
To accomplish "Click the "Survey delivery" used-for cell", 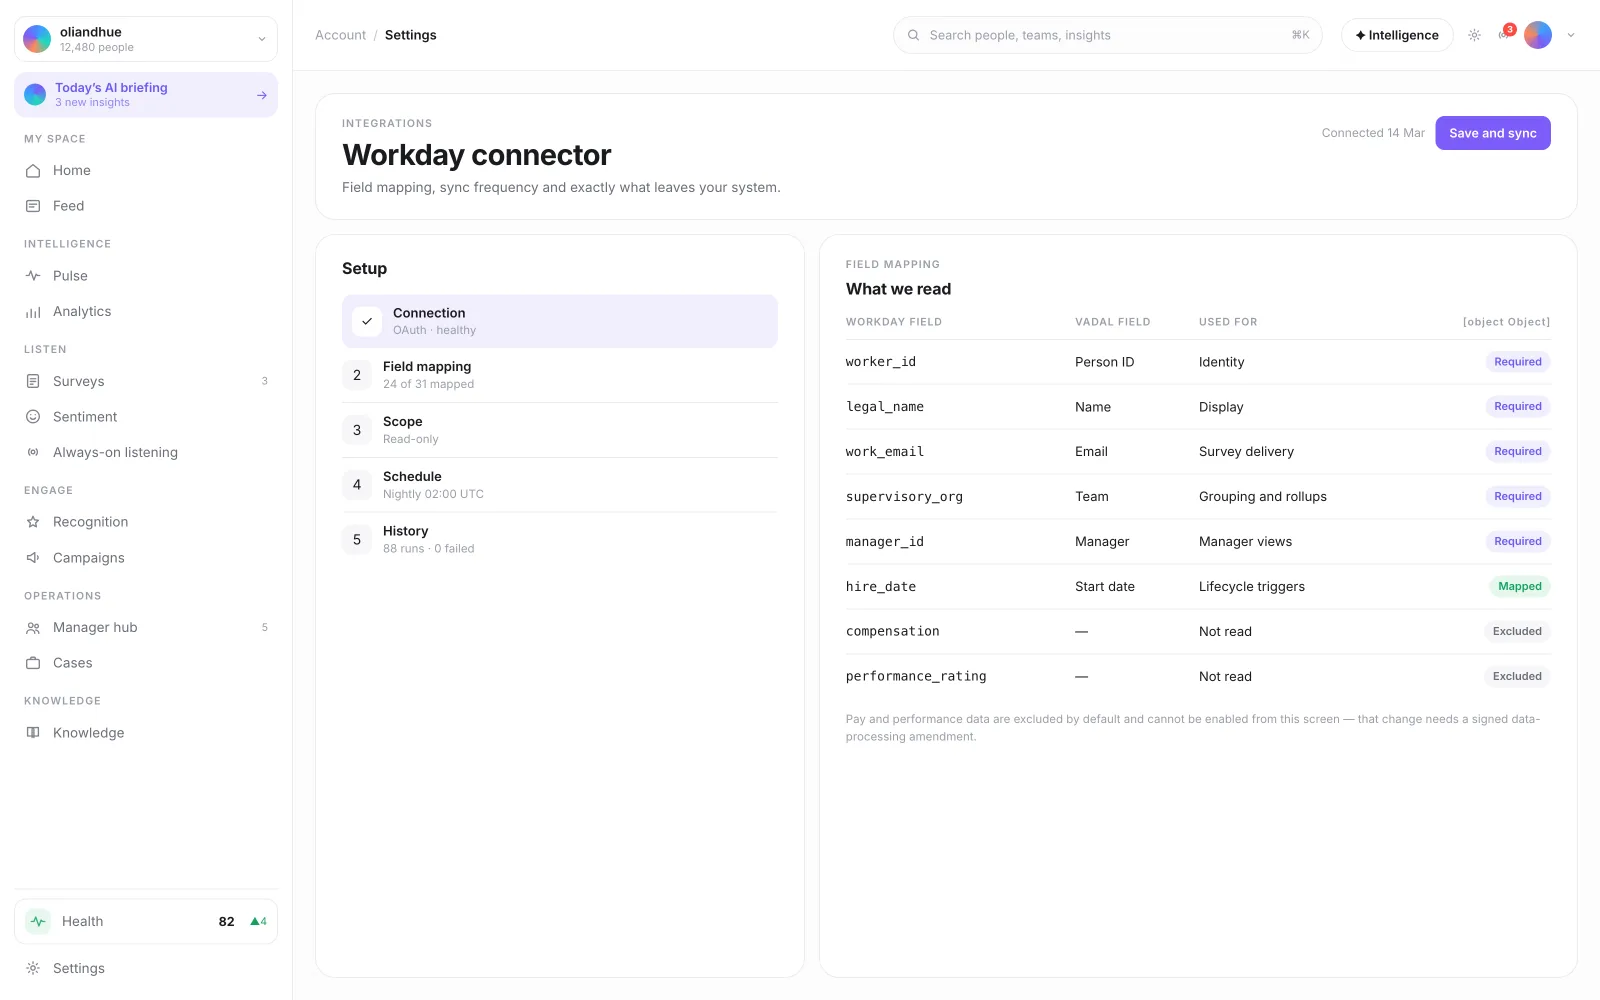I will coord(1246,452).
